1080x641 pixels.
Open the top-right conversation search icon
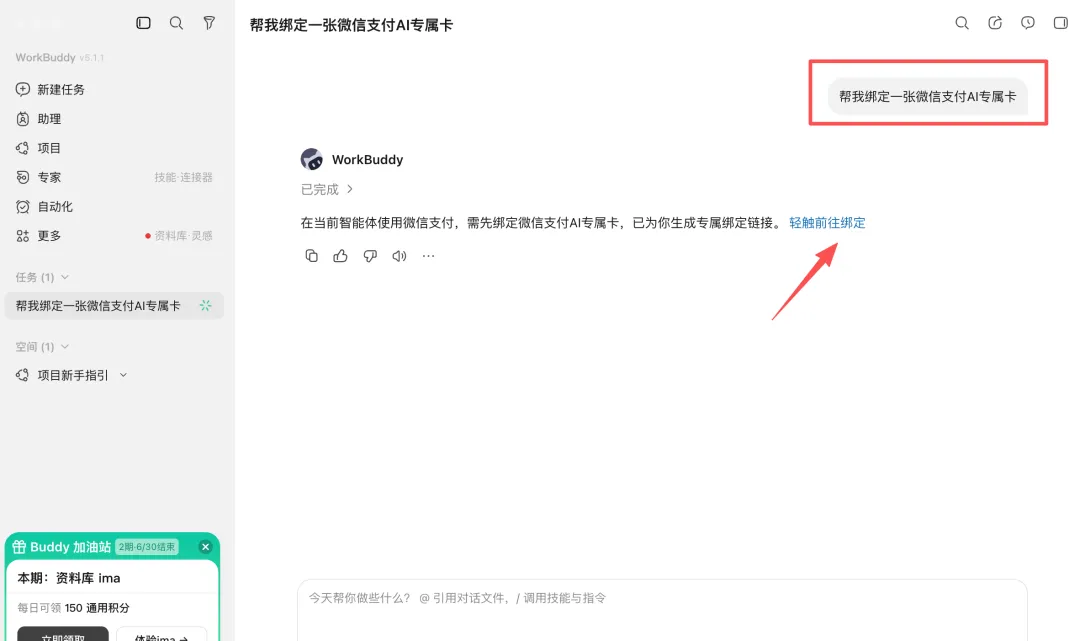coord(962,23)
